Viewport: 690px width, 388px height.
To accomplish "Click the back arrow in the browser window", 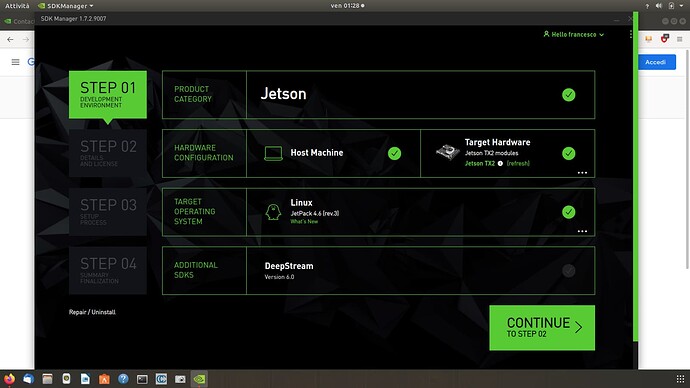I will coord(10,40).
